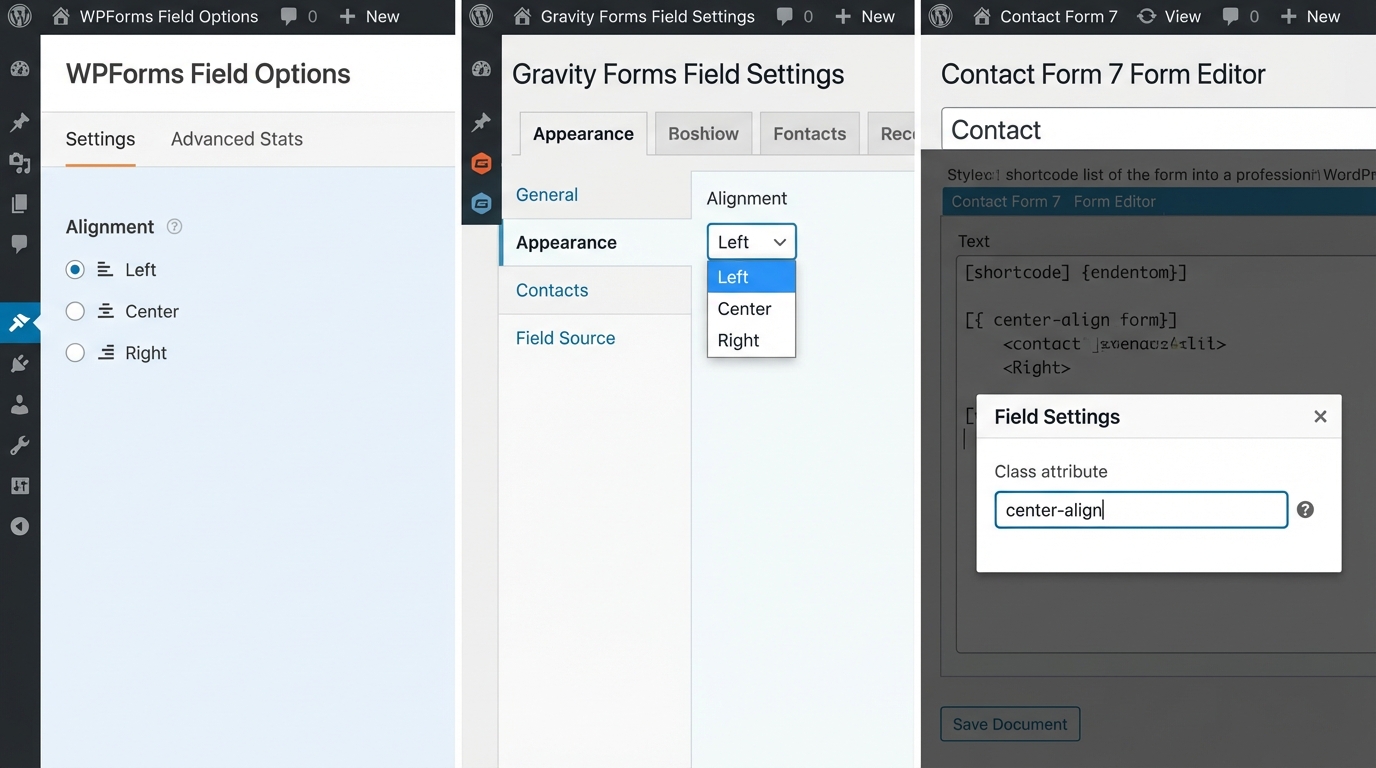This screenshot has height=768, width=1376.
Task: Open Comments via the speech bubble sidebar icon
Action: pyautogui.click(x=20, y=244)
